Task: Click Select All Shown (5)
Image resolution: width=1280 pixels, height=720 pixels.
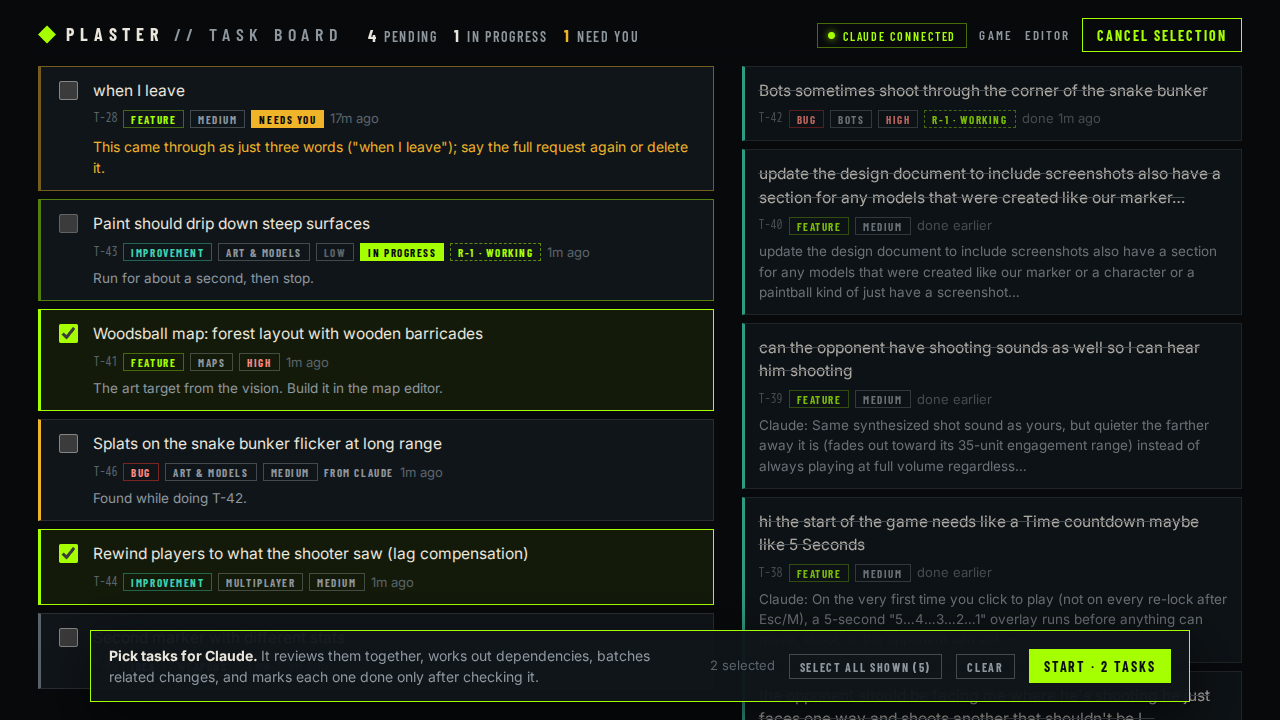Action: tap(865, 667)
